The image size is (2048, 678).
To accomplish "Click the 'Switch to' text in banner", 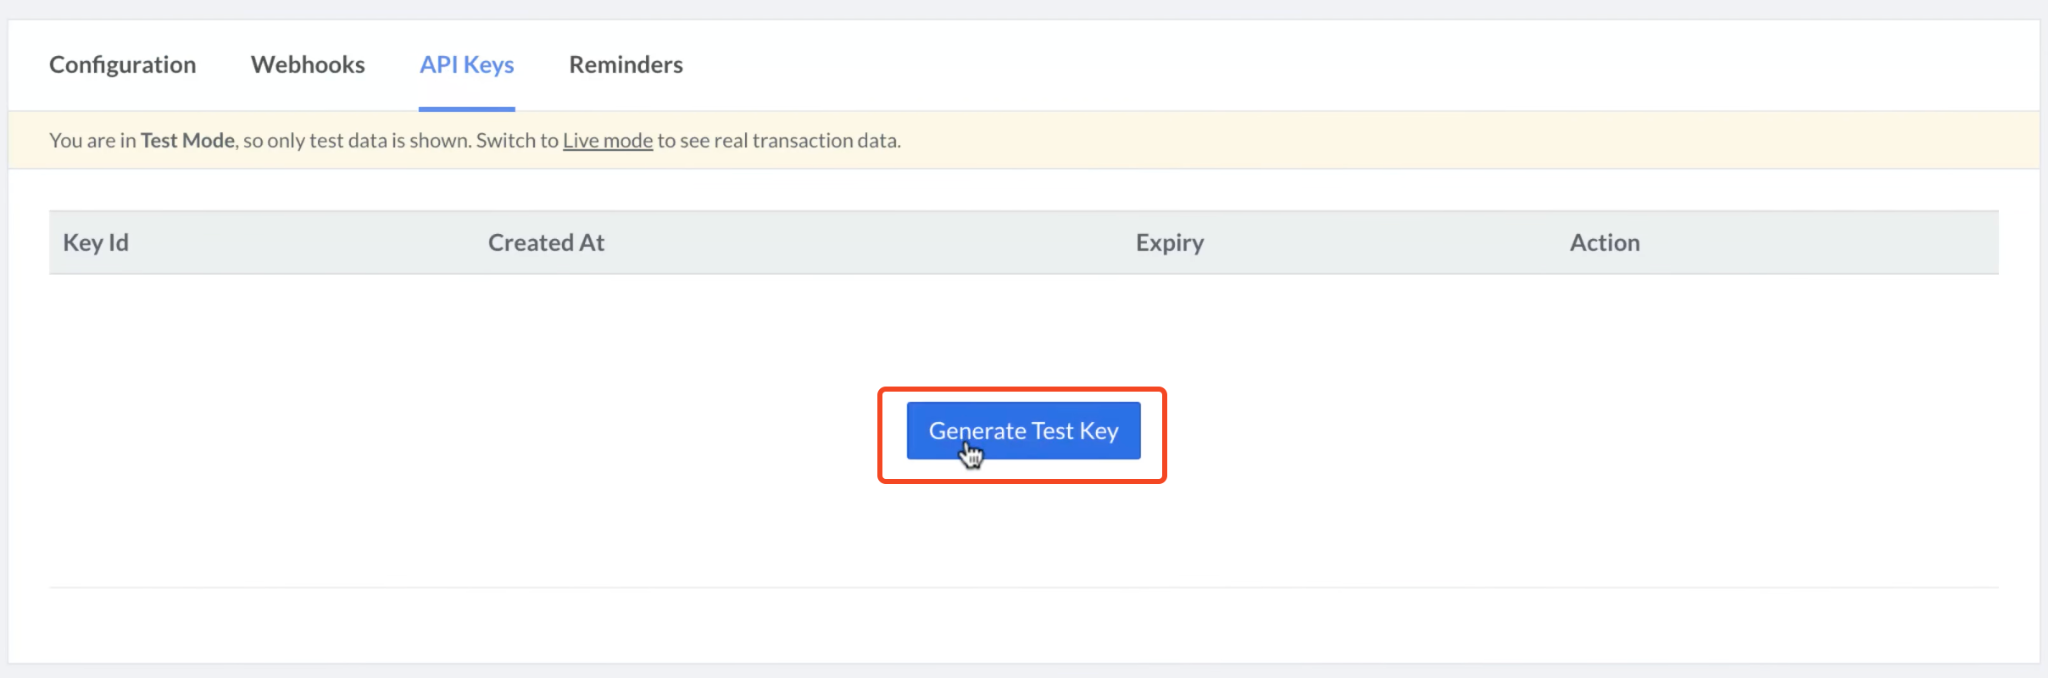I will click(516, 141).
